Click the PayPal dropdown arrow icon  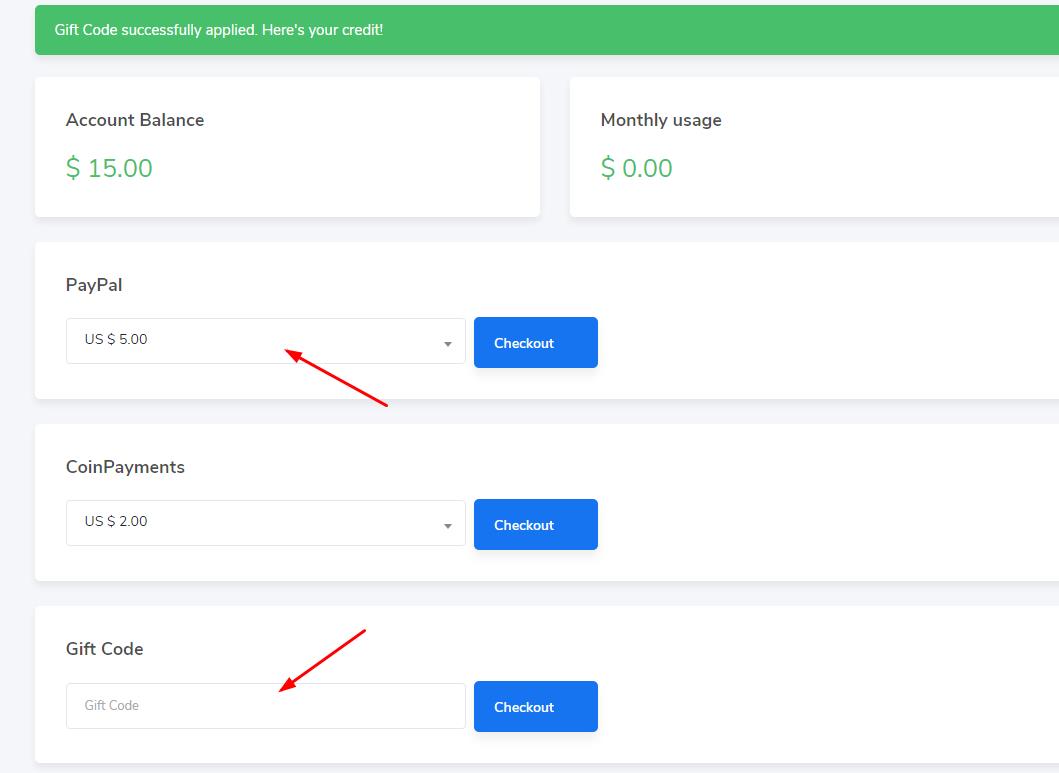(x=448, y=344)
